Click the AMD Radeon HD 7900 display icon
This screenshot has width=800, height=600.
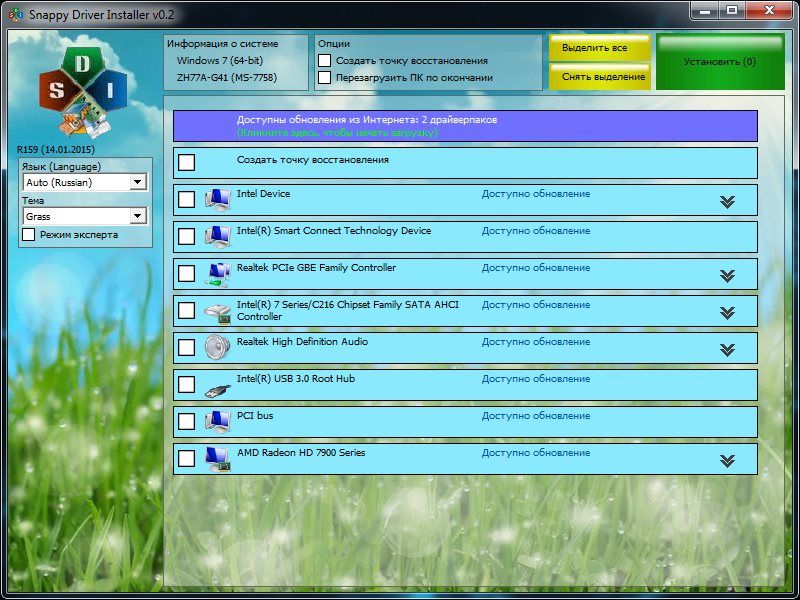click(x=218, y=459)
